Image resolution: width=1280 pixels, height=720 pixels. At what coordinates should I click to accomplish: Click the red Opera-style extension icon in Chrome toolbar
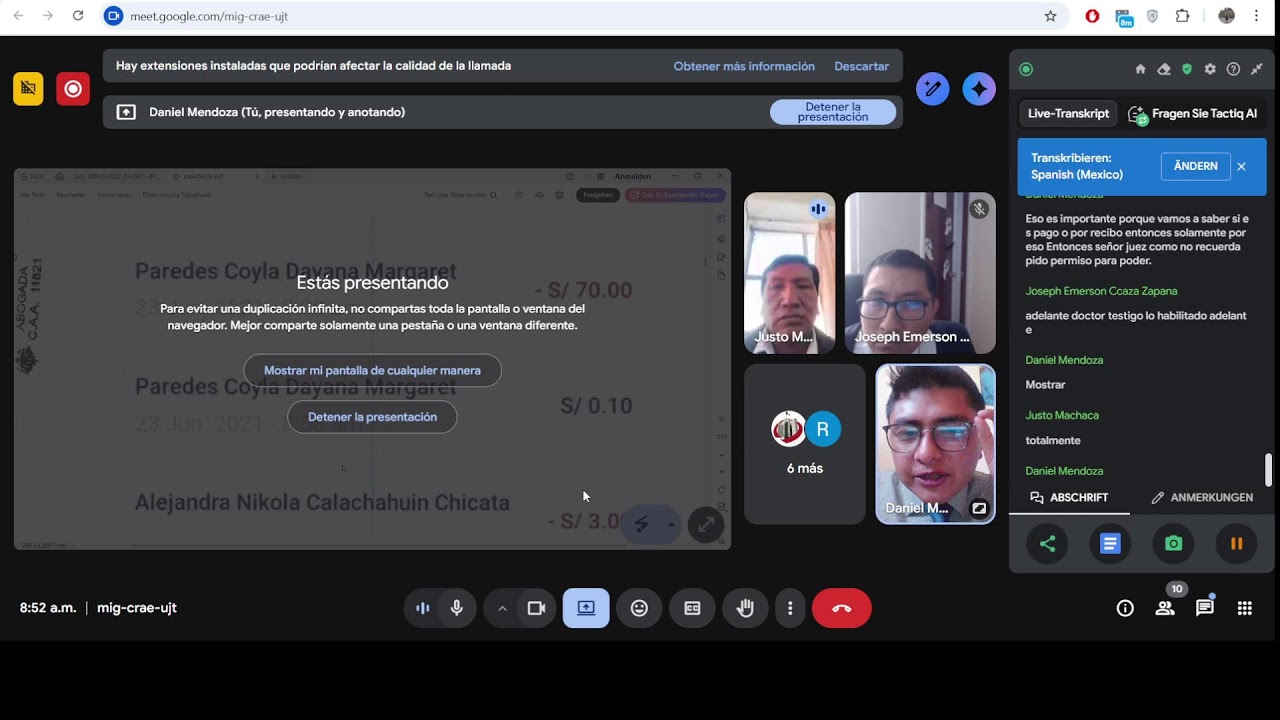click(x=1092, y=16)
